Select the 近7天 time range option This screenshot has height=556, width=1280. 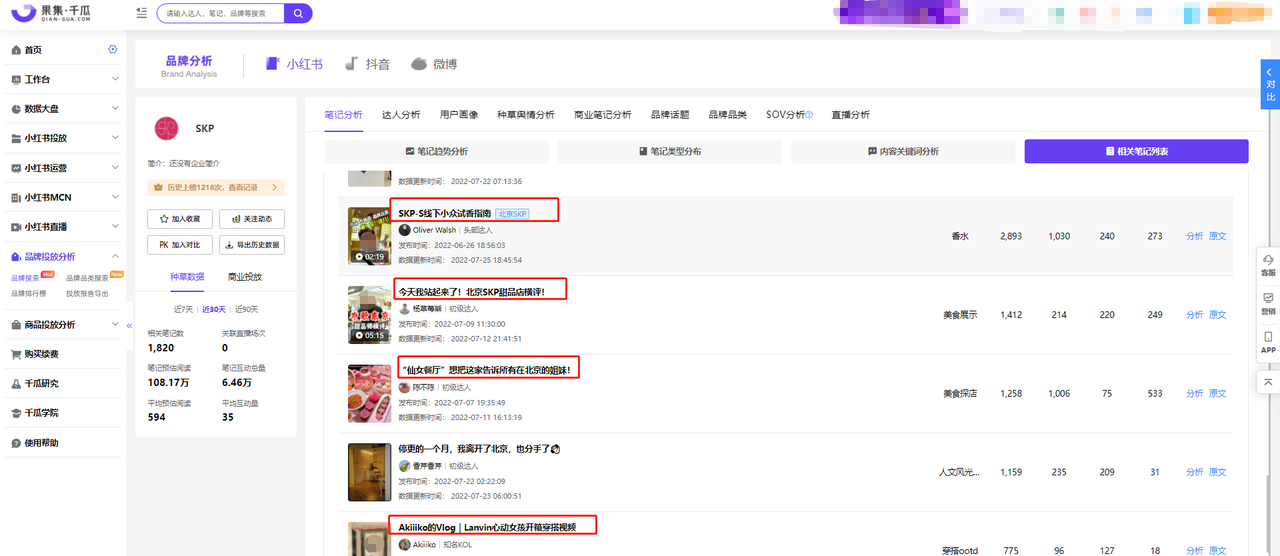183,309
